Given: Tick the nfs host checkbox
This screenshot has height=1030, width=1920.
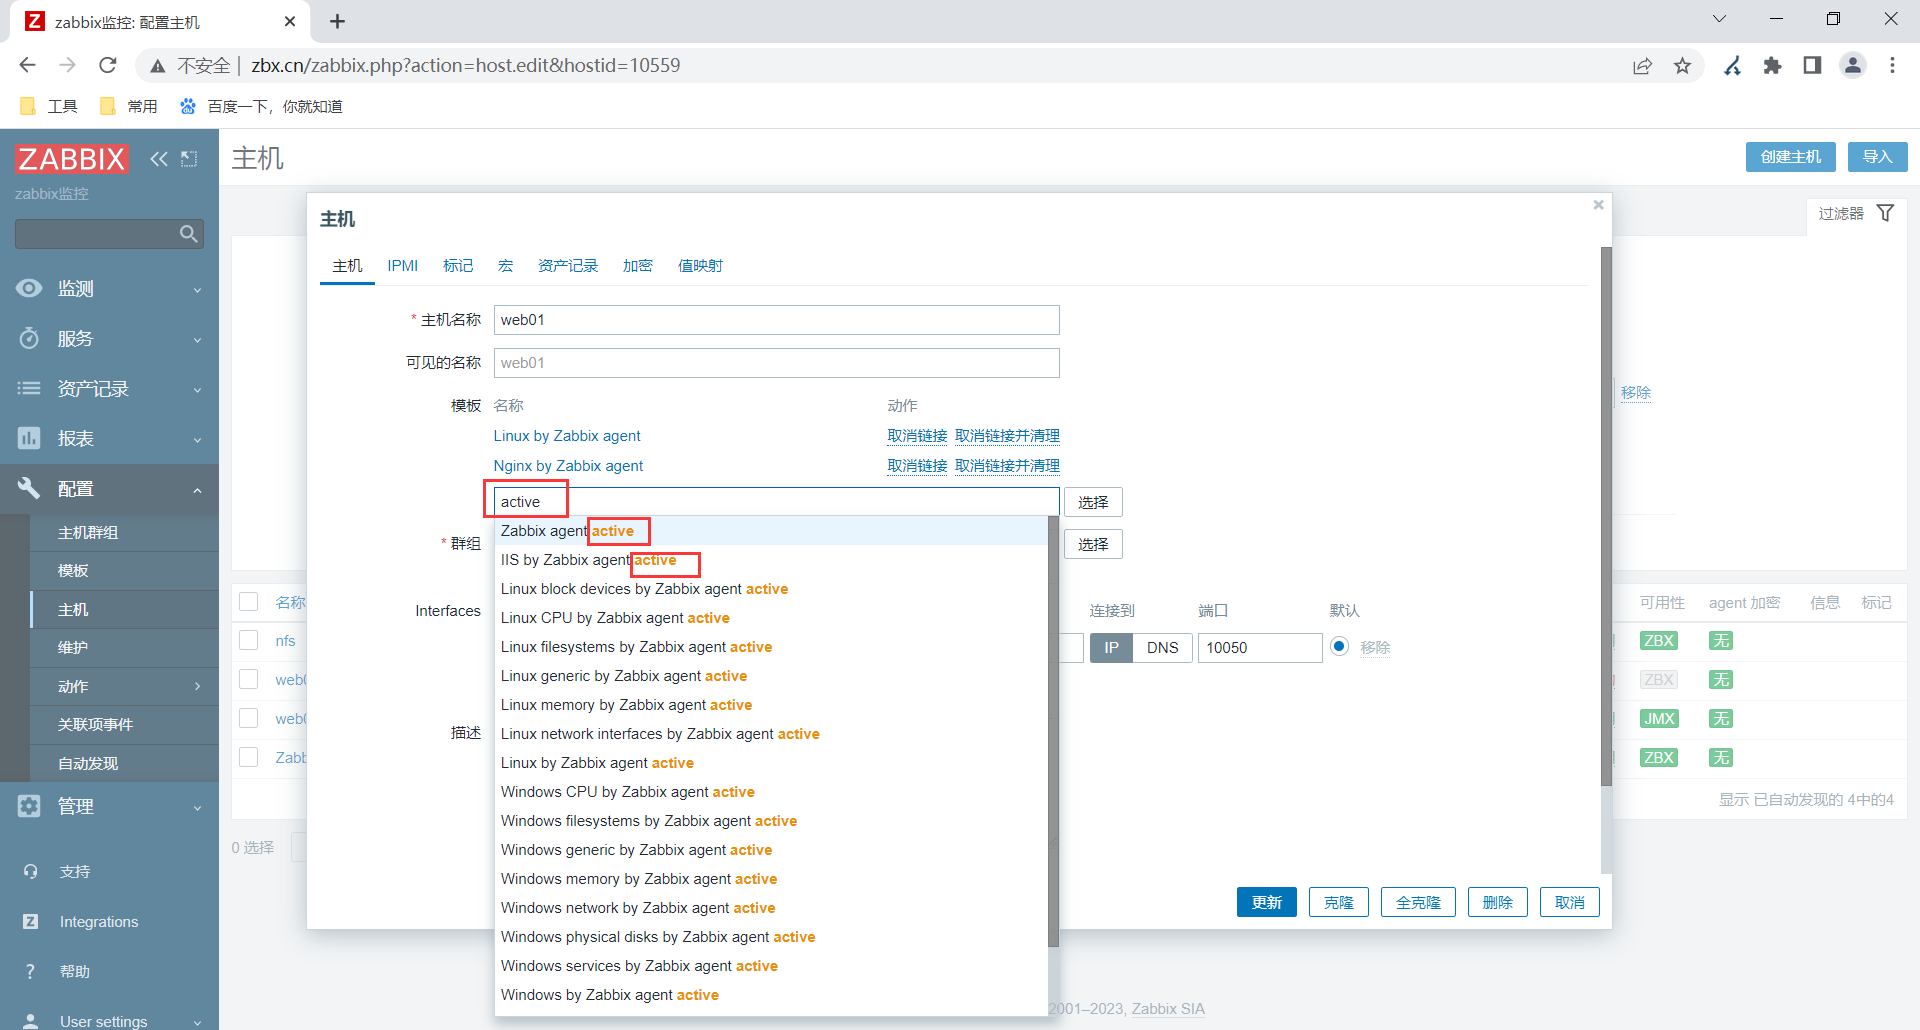Looking at the screenshot, I should [249, 640].
